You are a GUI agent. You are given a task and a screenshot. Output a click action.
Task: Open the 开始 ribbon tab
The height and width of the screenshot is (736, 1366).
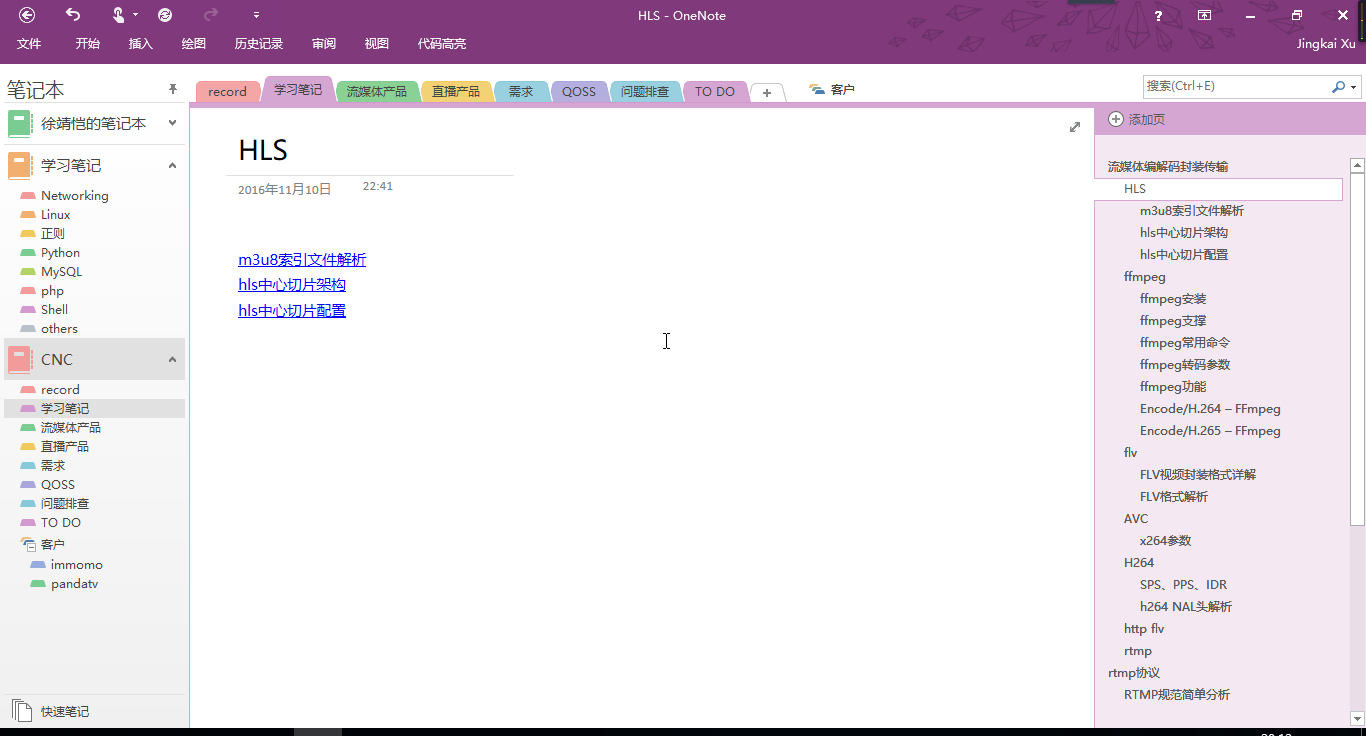[88, 44]
